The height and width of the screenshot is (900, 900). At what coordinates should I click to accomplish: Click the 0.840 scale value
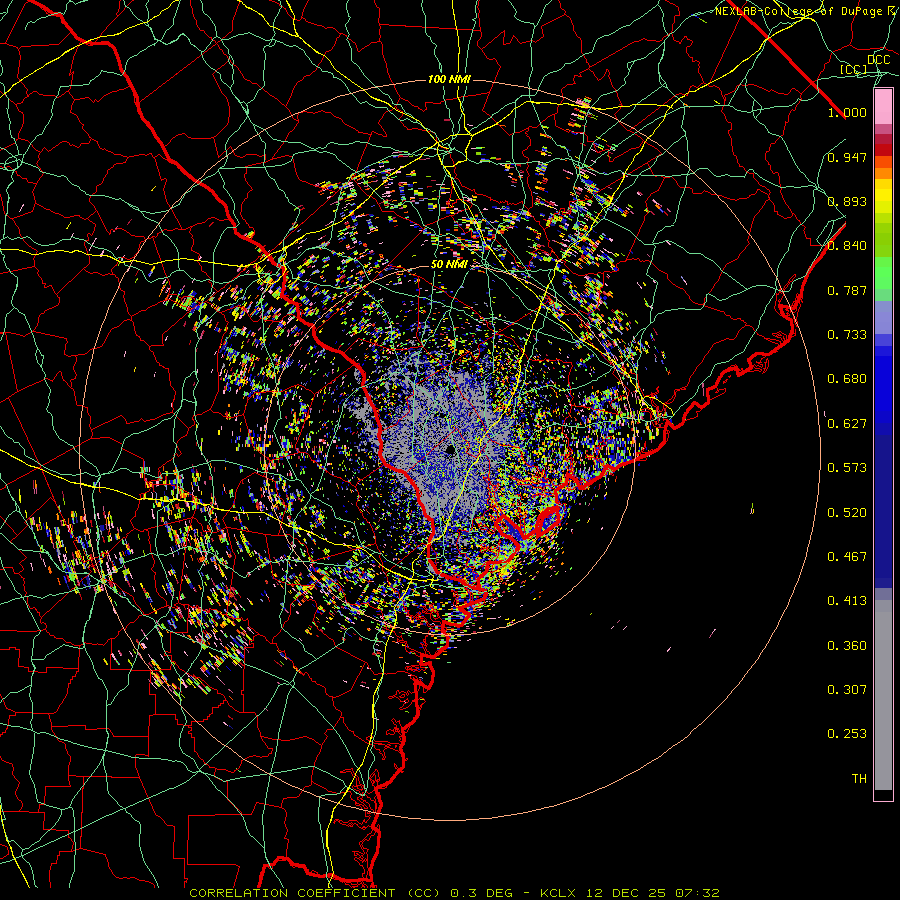point(847,246)
